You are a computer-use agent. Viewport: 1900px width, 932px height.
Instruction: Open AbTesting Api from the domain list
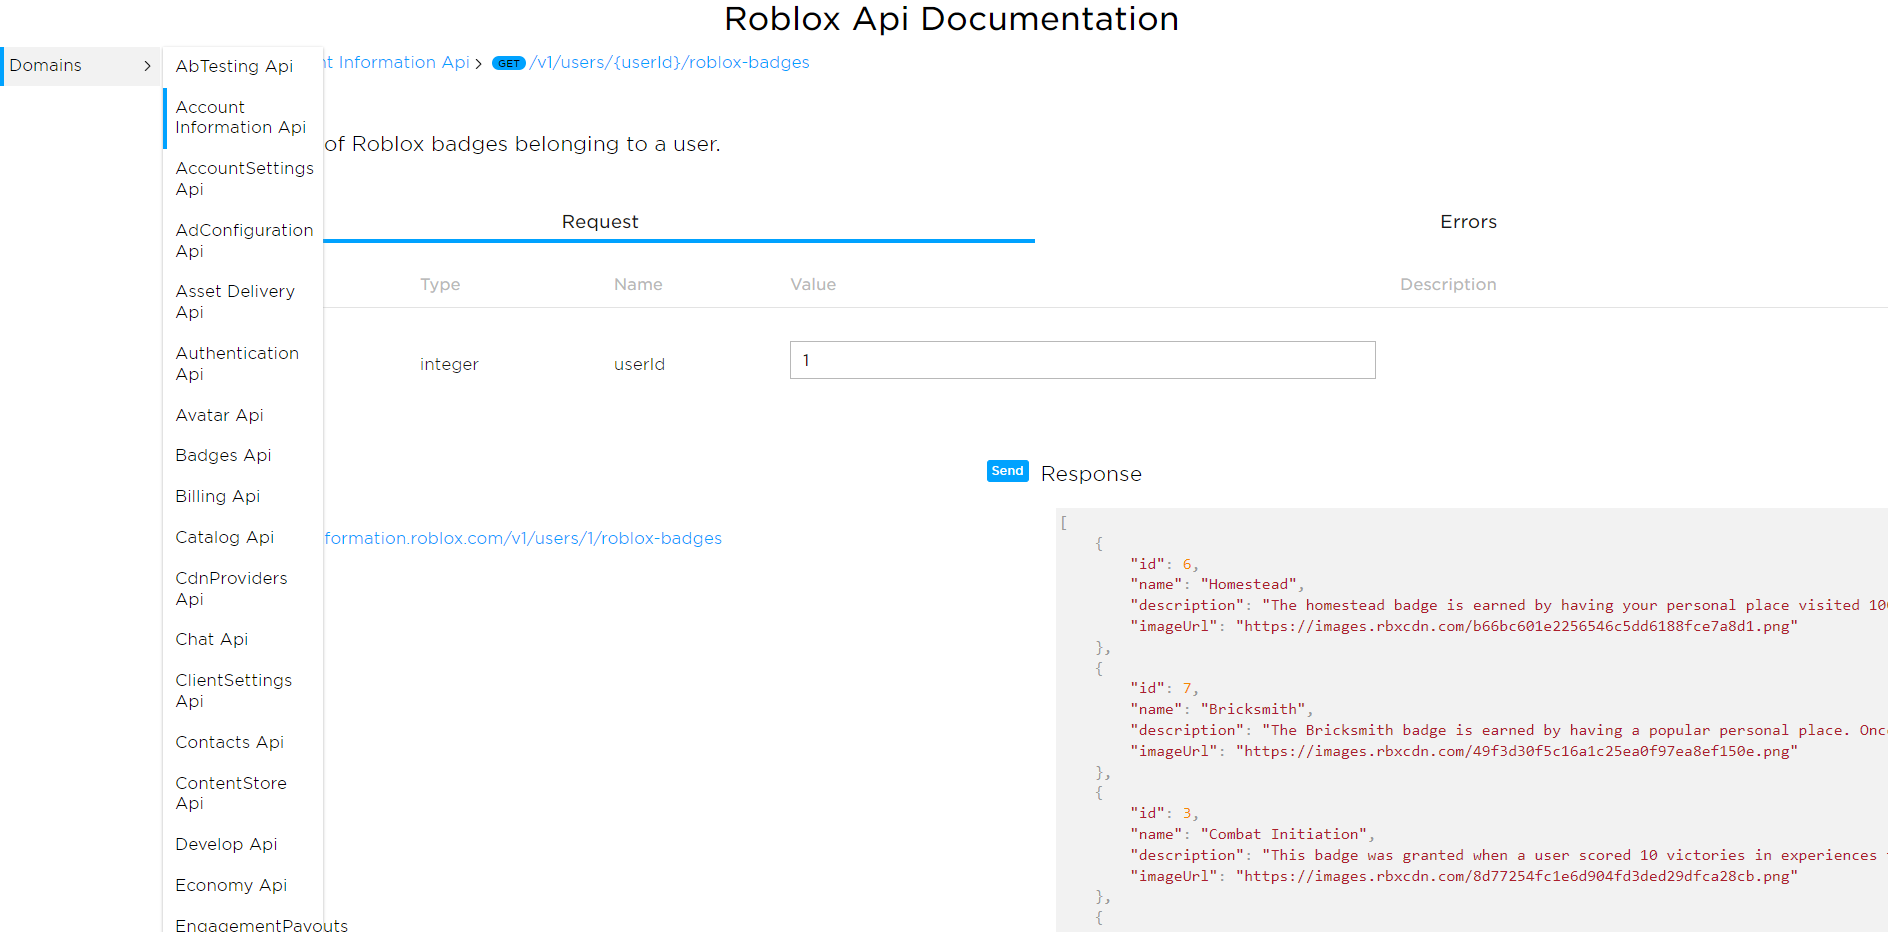(x=234, y=66)
